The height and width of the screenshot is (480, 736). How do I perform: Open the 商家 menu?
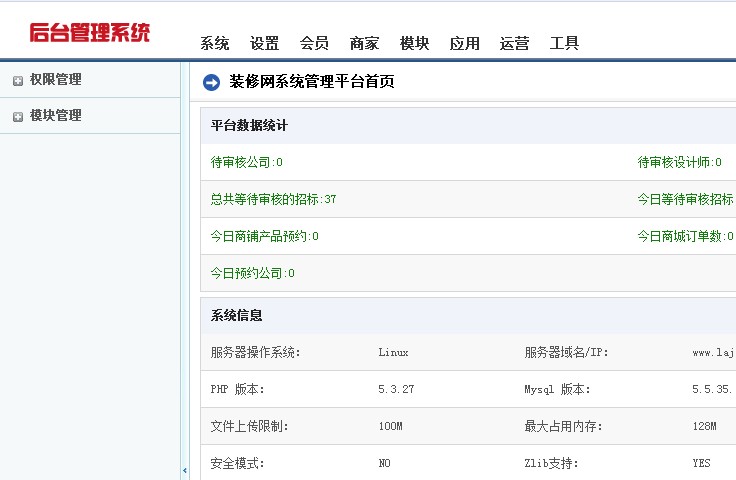coord(365,43)
